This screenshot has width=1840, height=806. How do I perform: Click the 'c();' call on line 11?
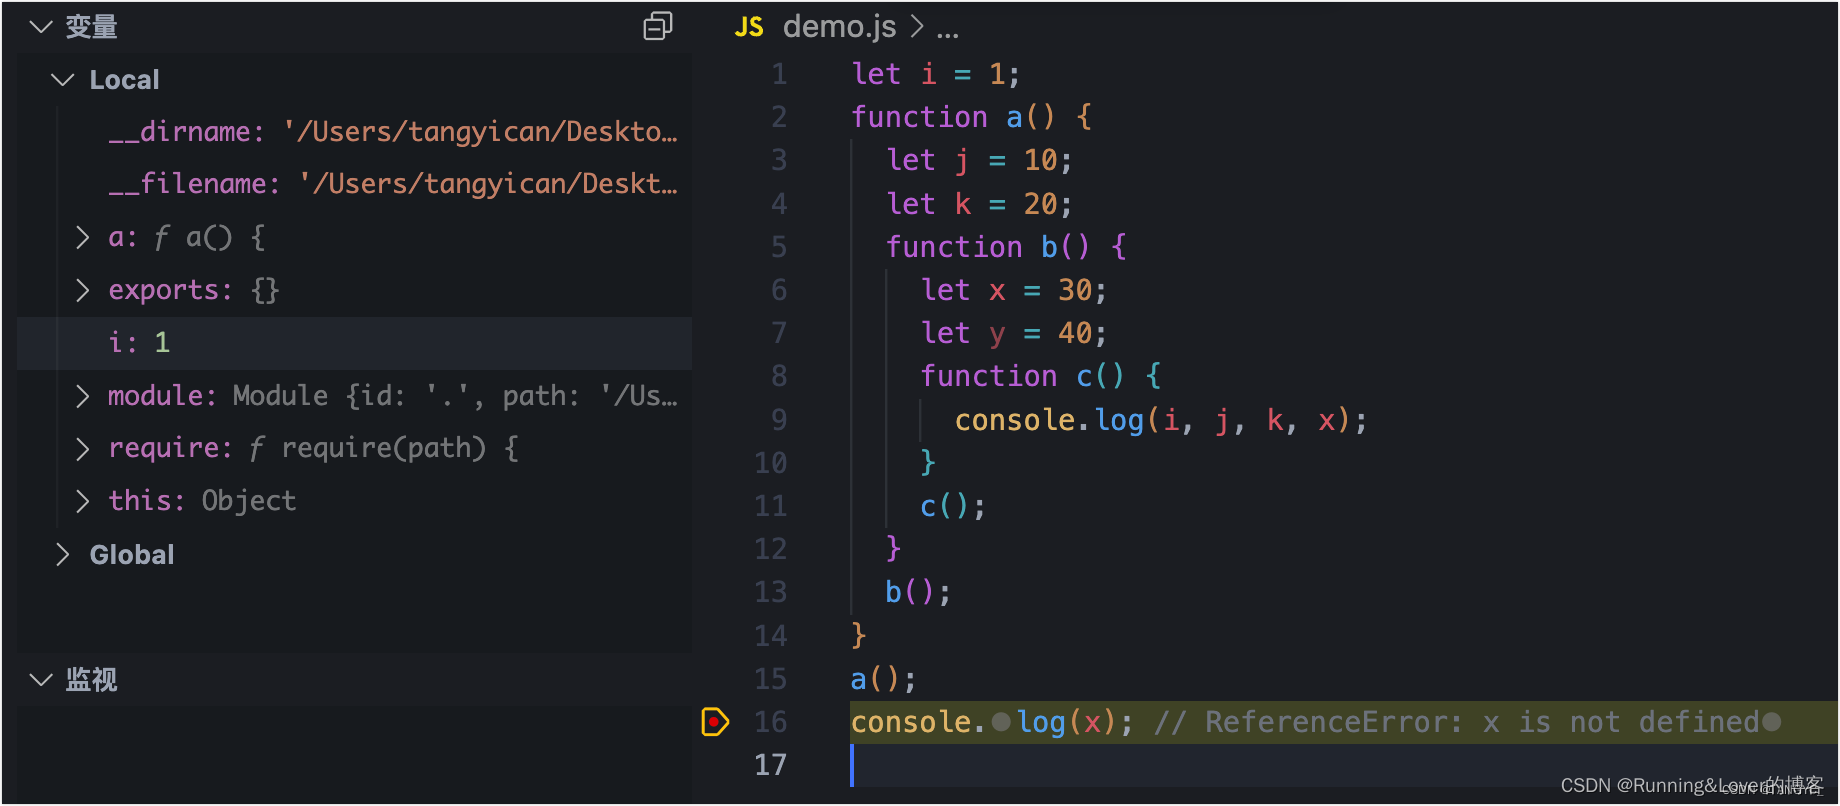pyautogui.click(x=953, y=506)
